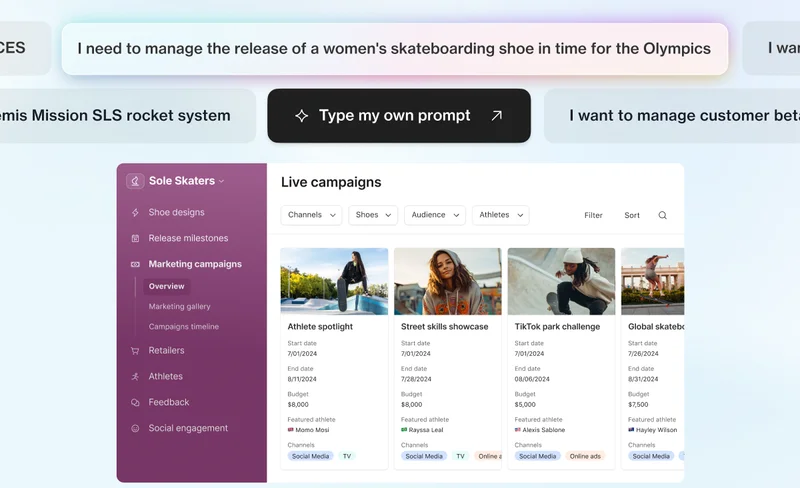The width and height of the screenshot is (800, 488).
Task: Click the 08/06/2024 end date
Action: tap(532, 379)
